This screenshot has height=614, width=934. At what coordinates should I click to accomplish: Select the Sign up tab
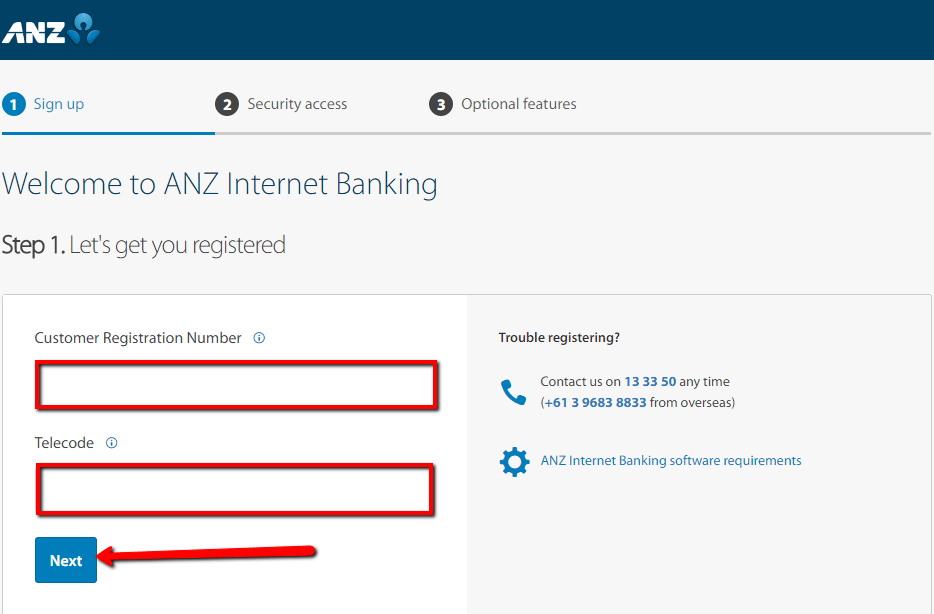(x=57, y=103)
